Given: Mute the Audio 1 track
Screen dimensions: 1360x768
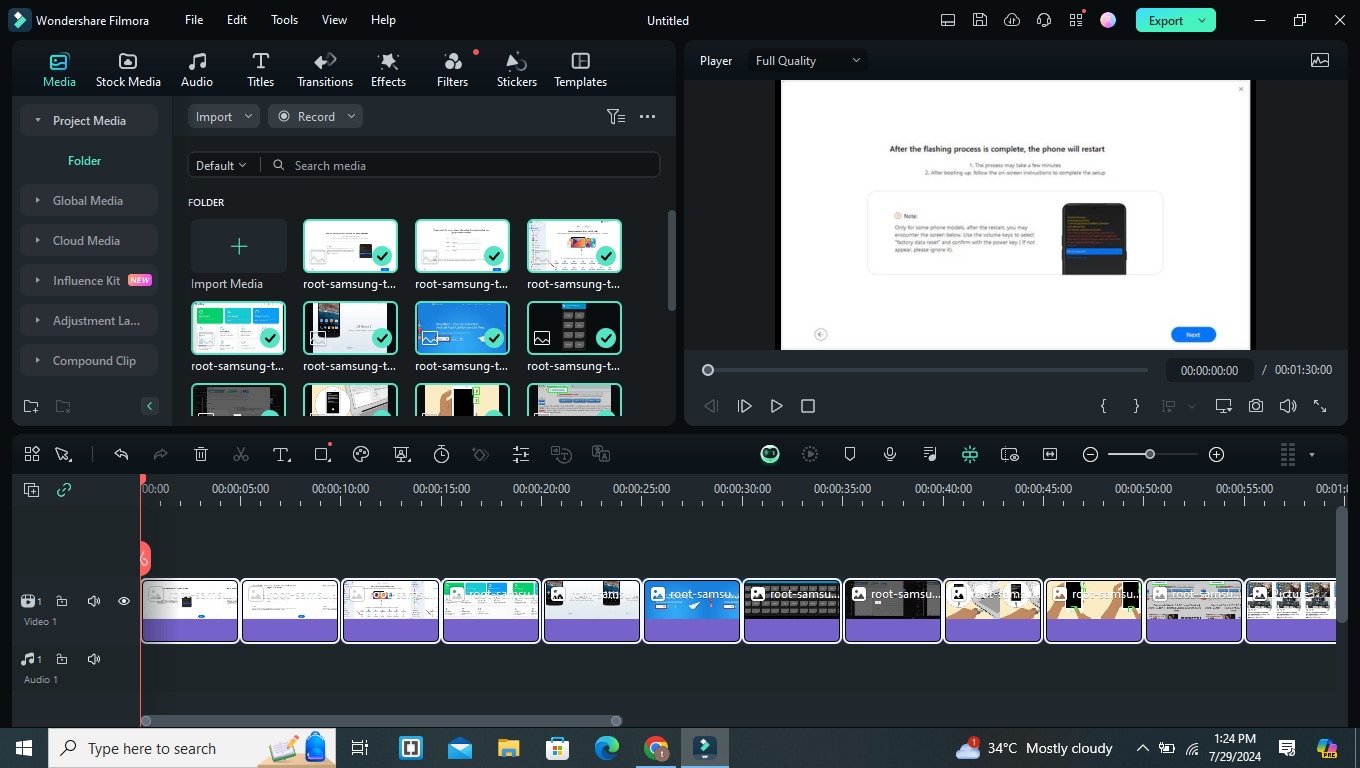Looking at the screenshot, I should pos(94,659).
